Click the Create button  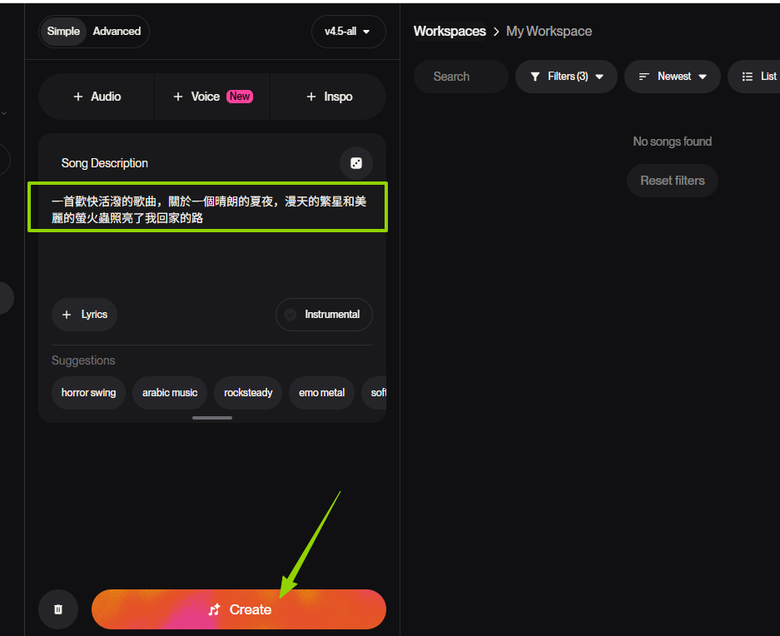[x=239, y=609]
